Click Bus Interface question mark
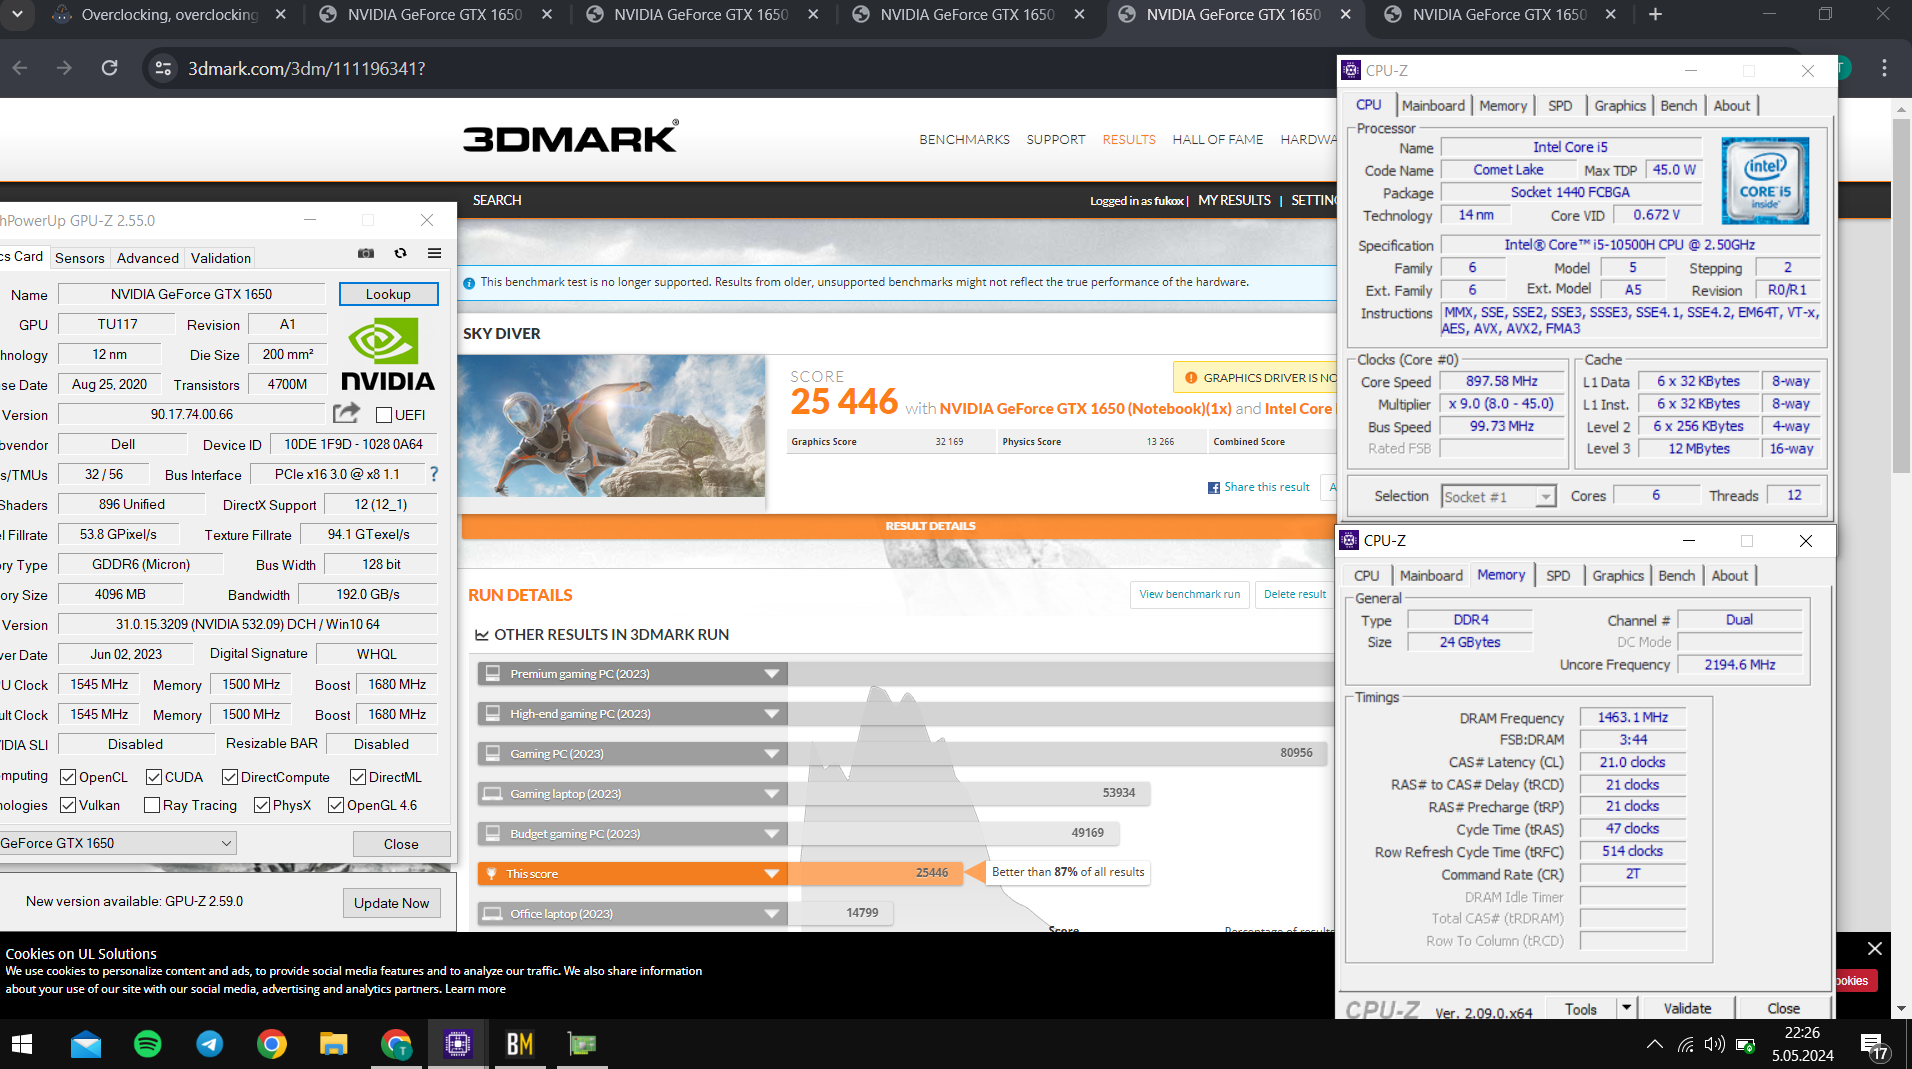Viewport: 1912px width, 1069px height. [x=434, y=474]
